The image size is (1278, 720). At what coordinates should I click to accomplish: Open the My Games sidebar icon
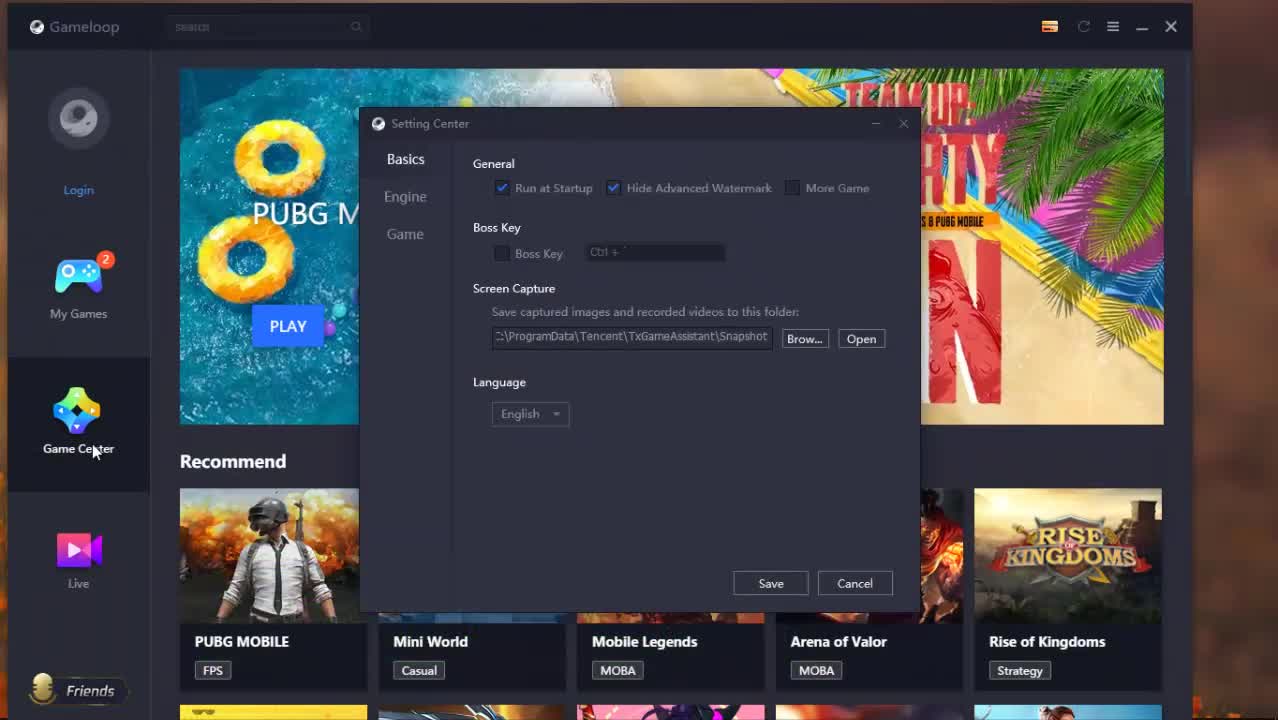click(x=79, y=277)
